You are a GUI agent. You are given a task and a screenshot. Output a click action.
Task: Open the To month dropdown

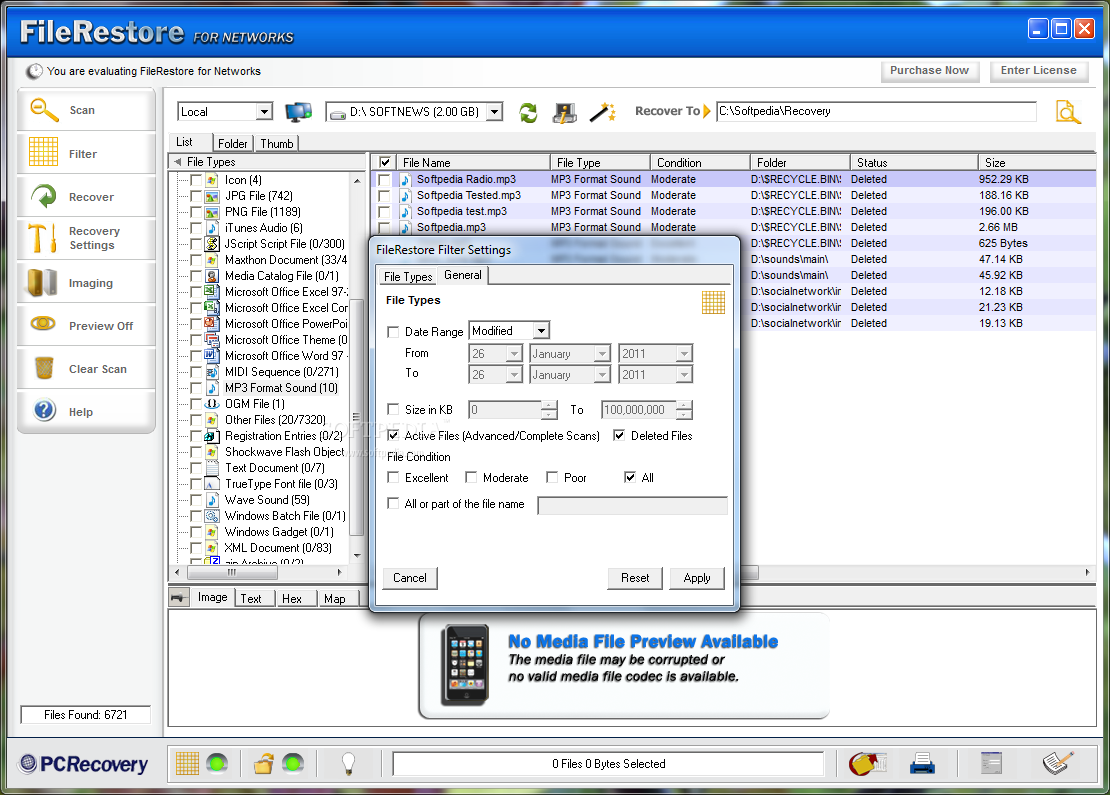602,374
